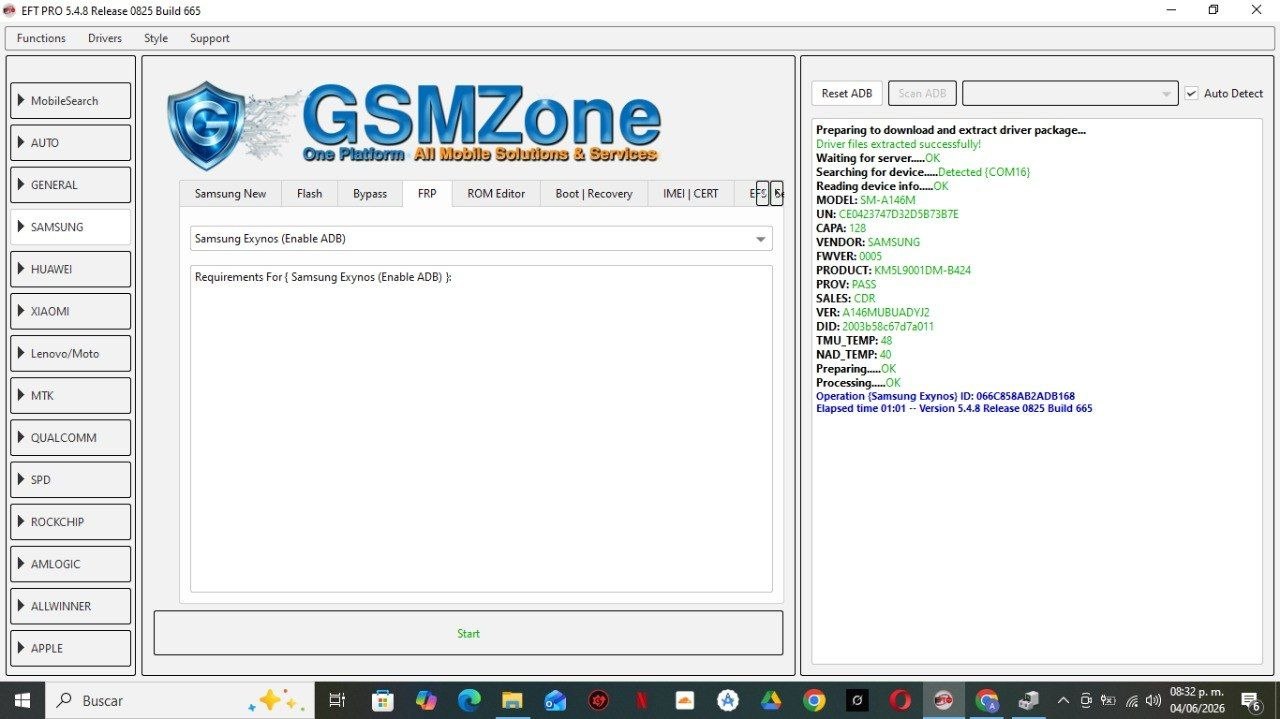This screenshot has height=719, width=1280.
Task: Expand the XIAOMI sidebar section
Action: click(x=71, y=311)
